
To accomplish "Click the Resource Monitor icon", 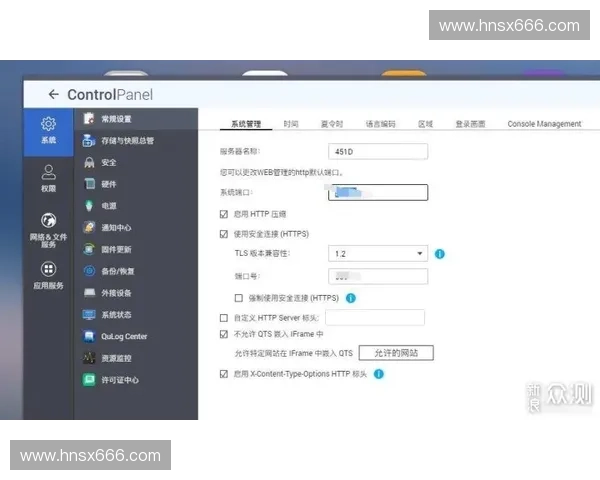I will coord(89,358).
